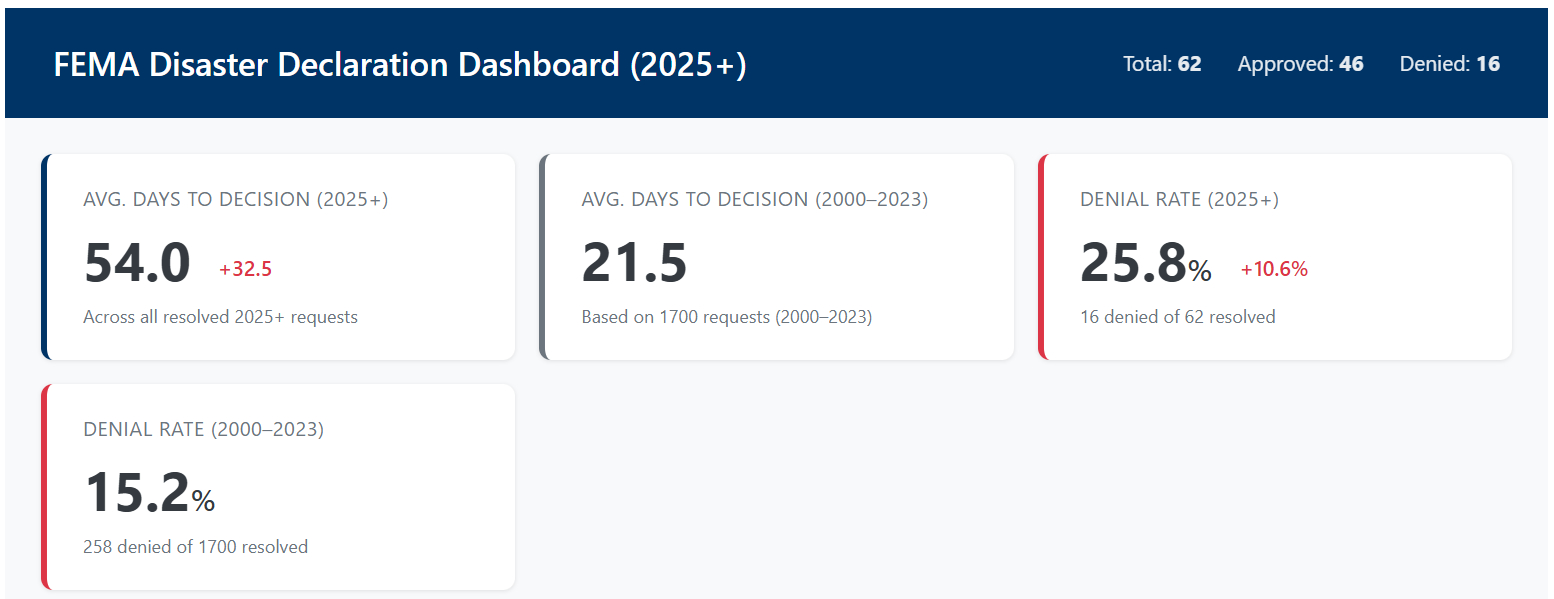This screenshot has height=599, width=1554.
Task: Click the Approved: 46 header stat
Action: (x=1300, y=64)
